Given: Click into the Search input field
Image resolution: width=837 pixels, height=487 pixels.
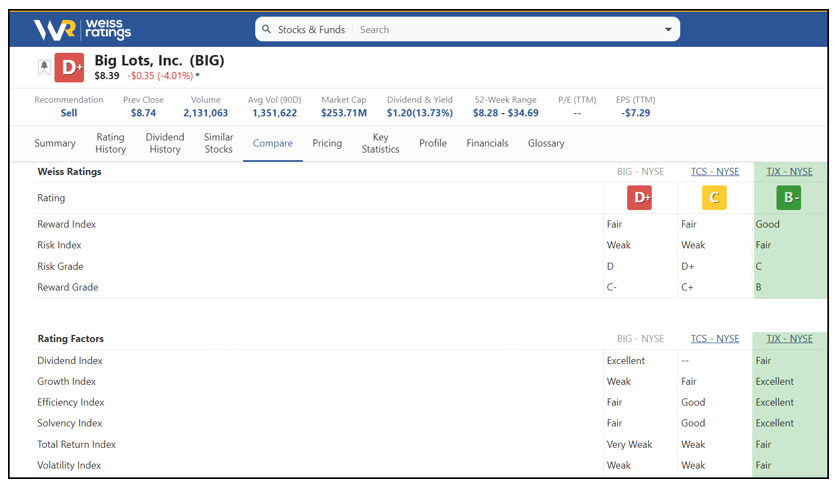Looking at the screenshot, I should [x=507, y=30].
